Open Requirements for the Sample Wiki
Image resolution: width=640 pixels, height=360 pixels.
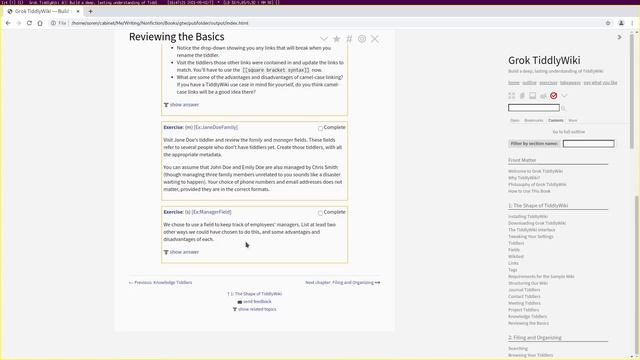(x=541, y=276)
